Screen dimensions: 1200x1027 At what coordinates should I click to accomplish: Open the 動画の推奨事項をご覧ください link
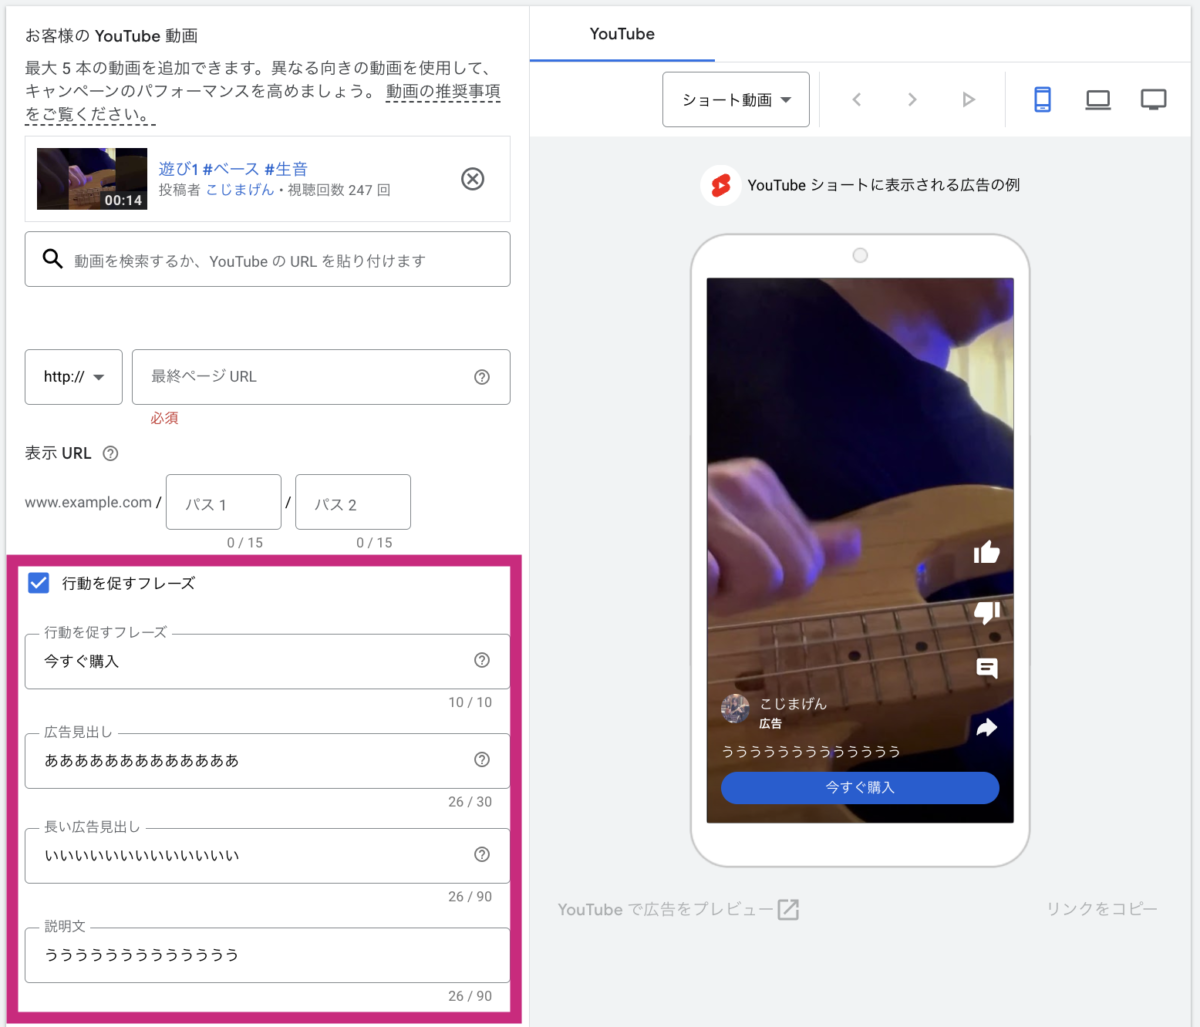coord(262,103)
